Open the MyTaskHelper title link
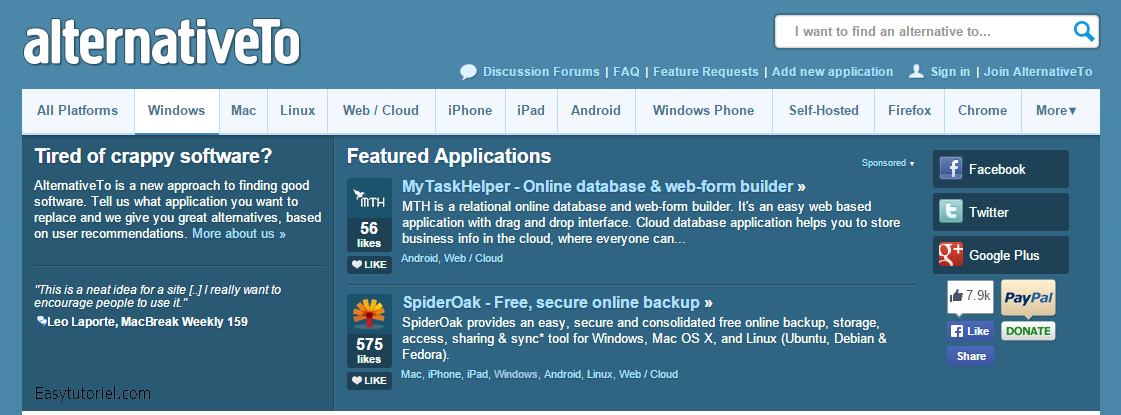Screen dimensions: 1121x415 coord(604,187)
